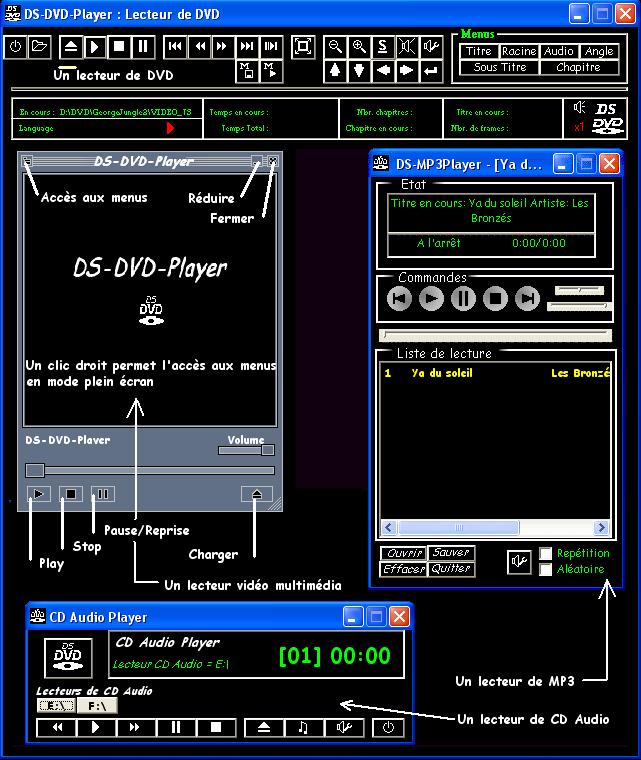This screenshot has width=641, height=760.
Task: Select 'Ya du soleil' in playlist
Action: coord(442,373)
